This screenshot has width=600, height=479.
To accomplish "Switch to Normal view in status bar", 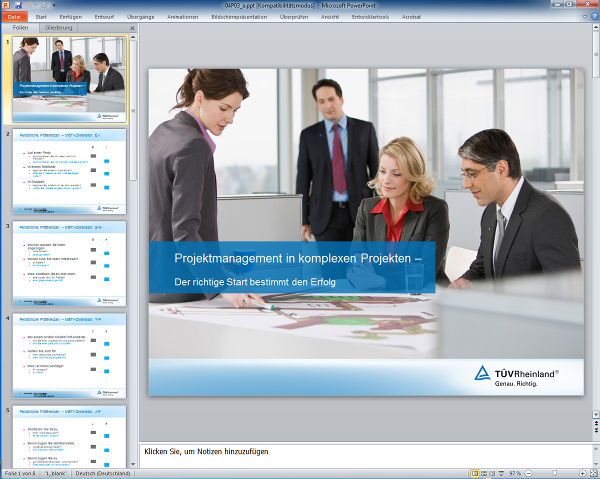I will pyautogui.click(x=474, y=472).
